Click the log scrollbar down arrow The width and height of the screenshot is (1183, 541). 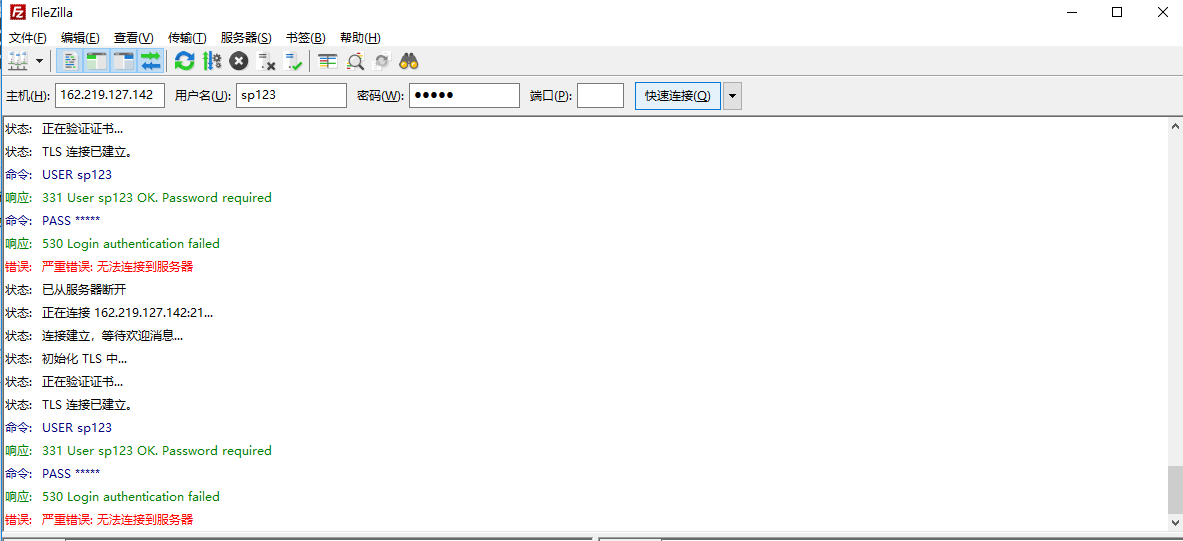pyautogui.click(x=1175, y=523)
